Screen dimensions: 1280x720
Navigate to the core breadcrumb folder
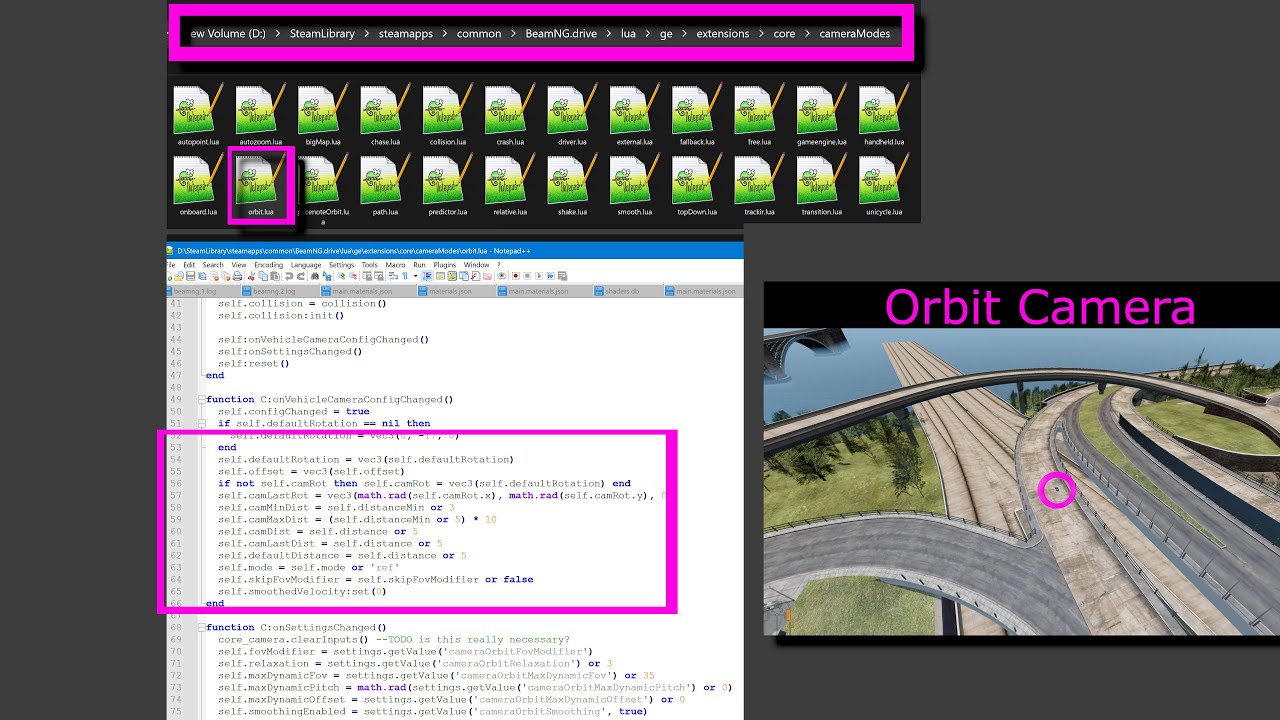click(784, 33)
